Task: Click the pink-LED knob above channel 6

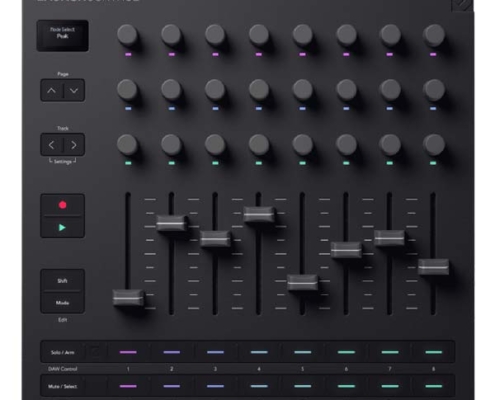Action: 346,34
